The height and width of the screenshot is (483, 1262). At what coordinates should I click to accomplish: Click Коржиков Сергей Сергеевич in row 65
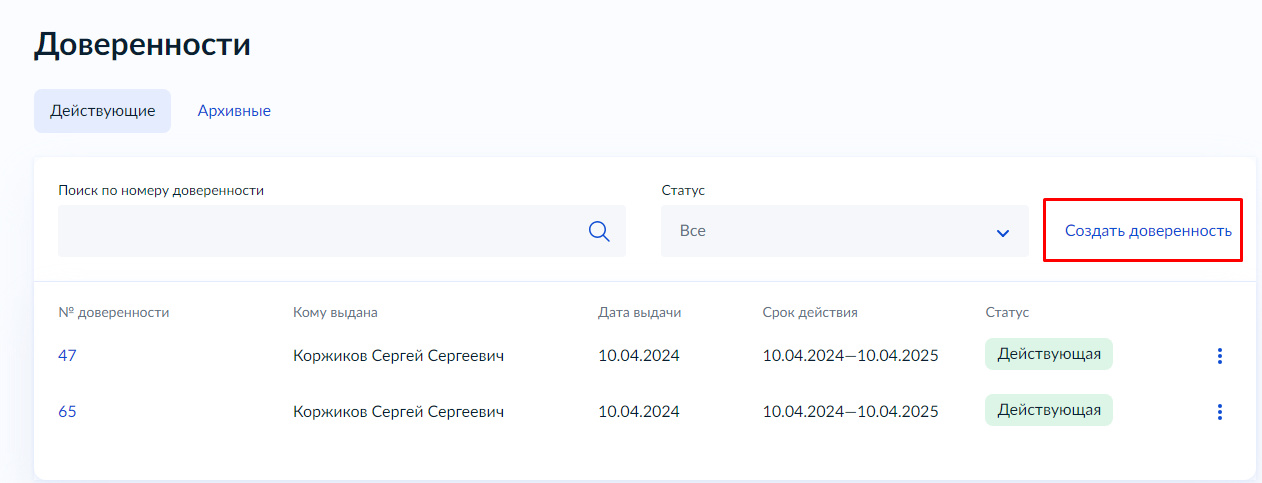click(x=398, y=411)
